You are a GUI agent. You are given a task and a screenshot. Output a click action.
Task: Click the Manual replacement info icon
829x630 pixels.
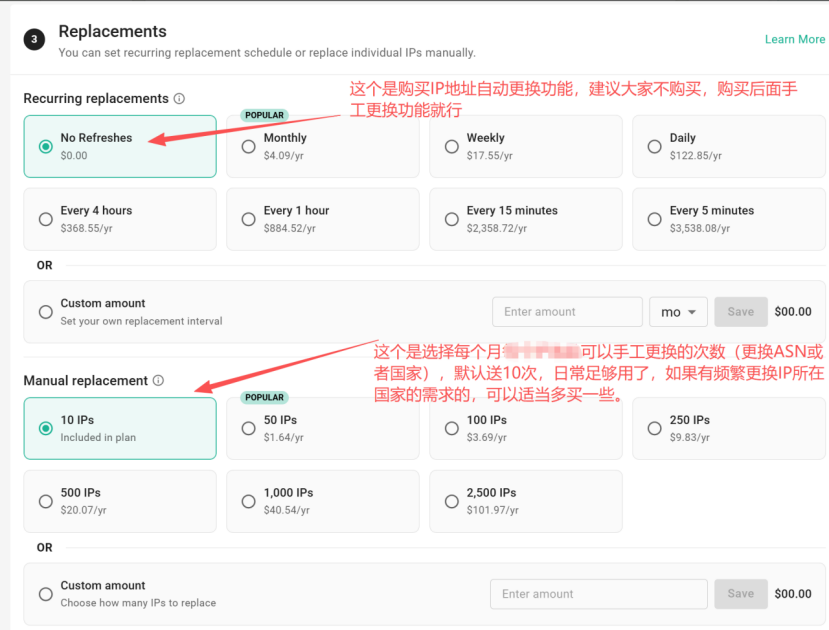click(158, 381)
